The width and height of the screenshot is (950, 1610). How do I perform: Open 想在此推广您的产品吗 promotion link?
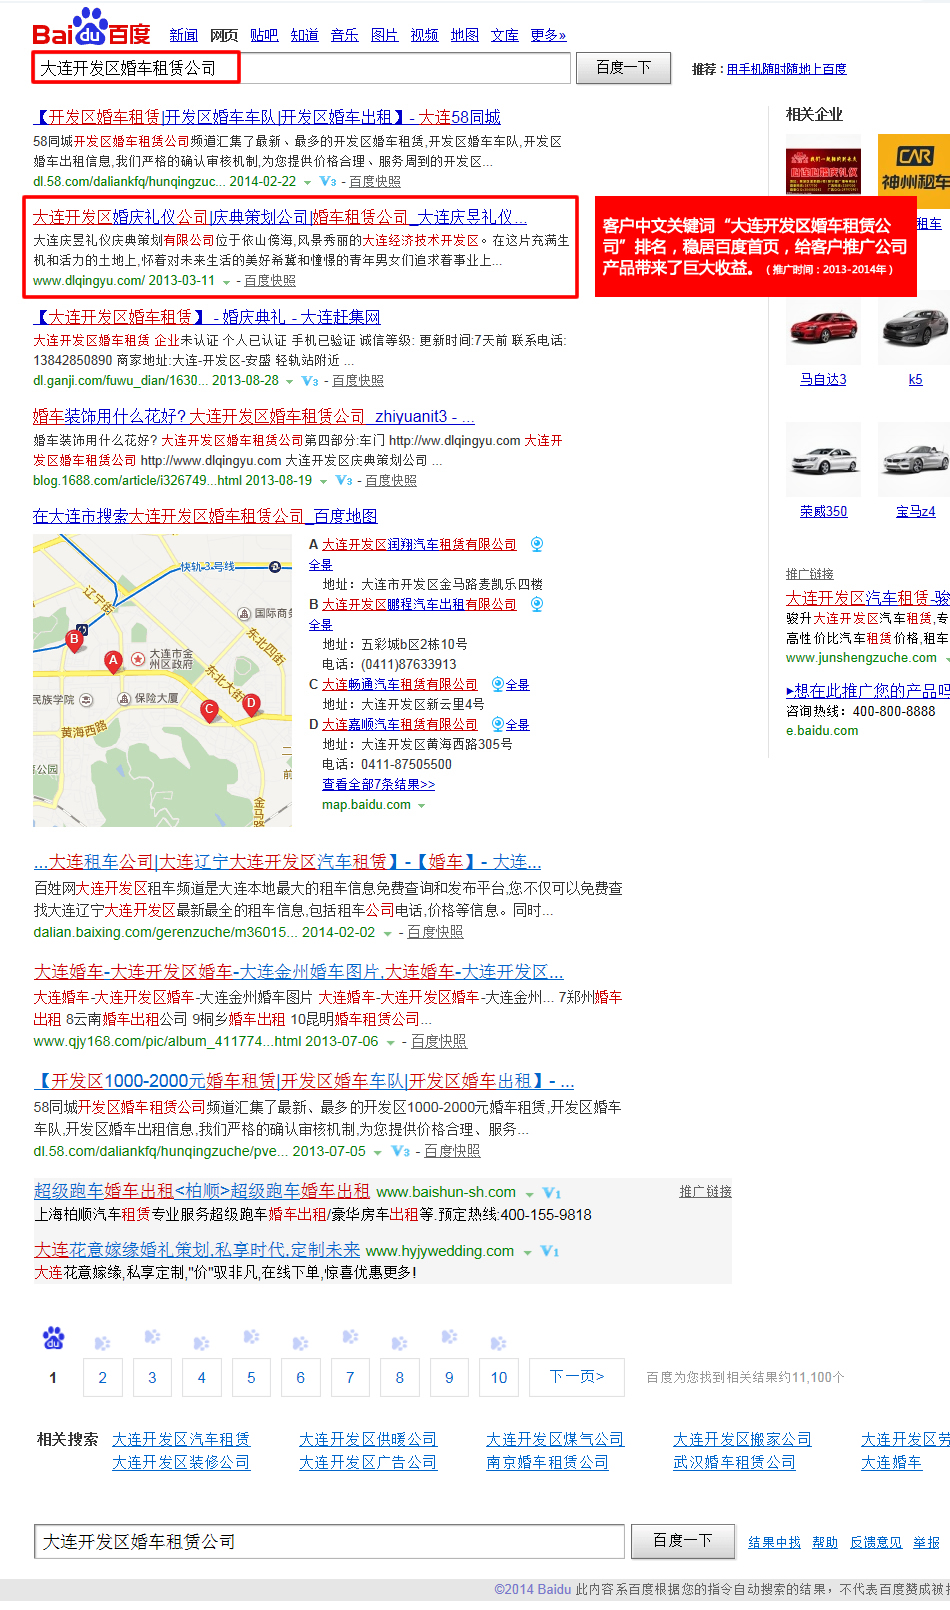tap(868, 691)
